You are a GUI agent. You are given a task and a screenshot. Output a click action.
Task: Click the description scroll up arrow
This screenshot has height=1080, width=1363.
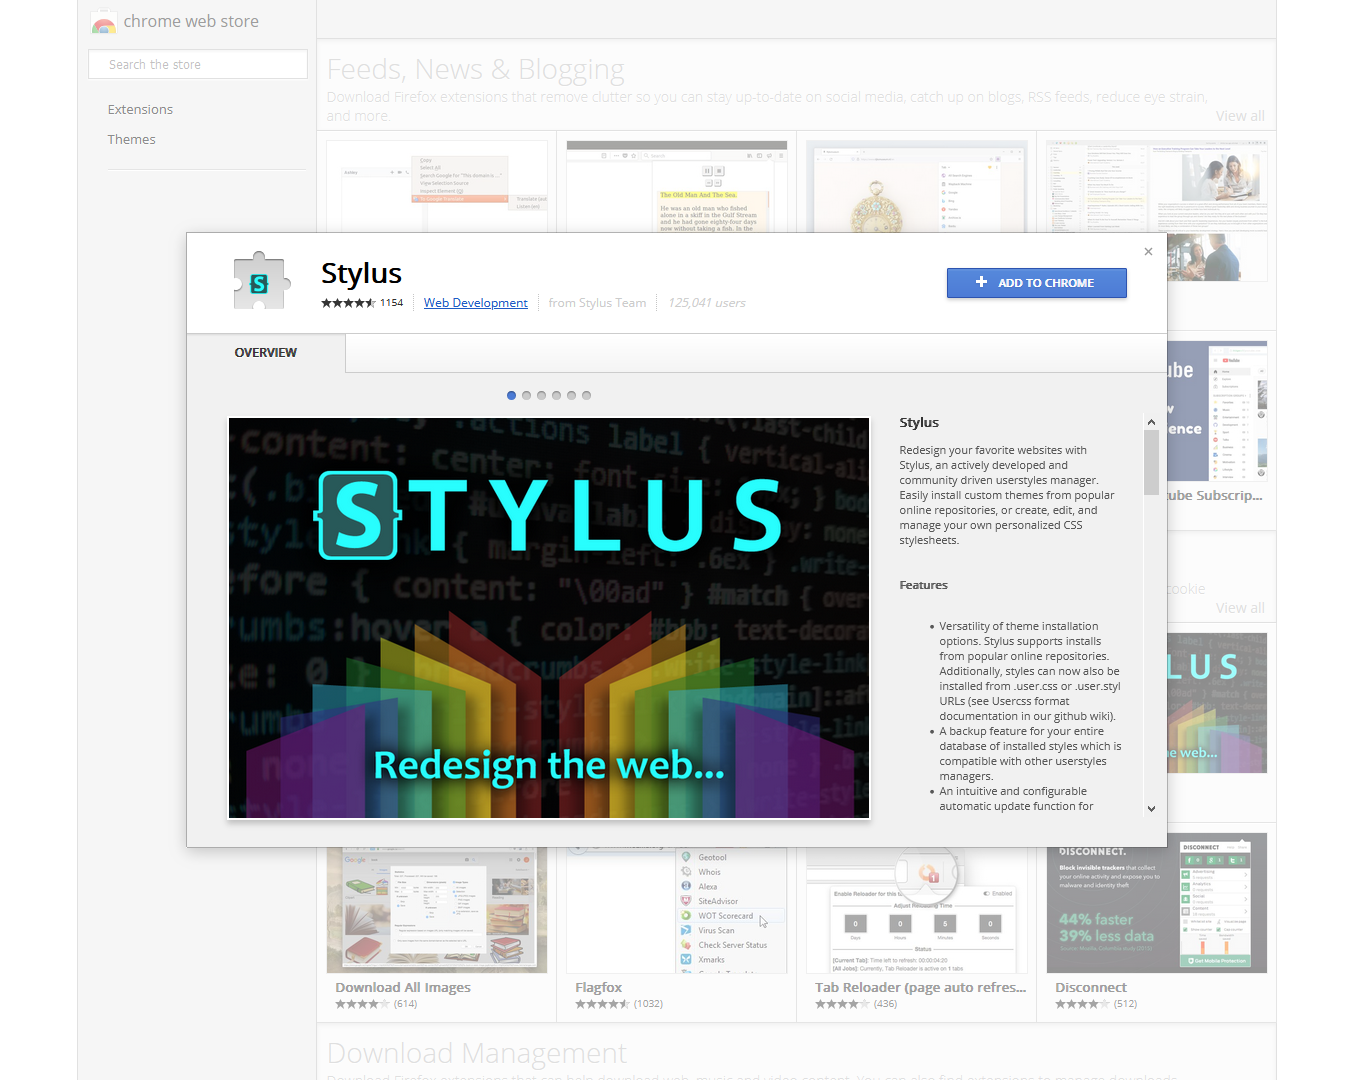pyautogui.click(x=1151, y=423)
